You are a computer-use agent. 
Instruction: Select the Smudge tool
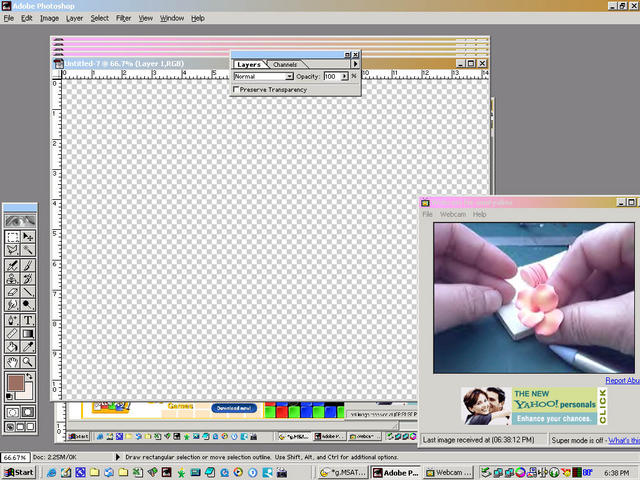[12, 305]
